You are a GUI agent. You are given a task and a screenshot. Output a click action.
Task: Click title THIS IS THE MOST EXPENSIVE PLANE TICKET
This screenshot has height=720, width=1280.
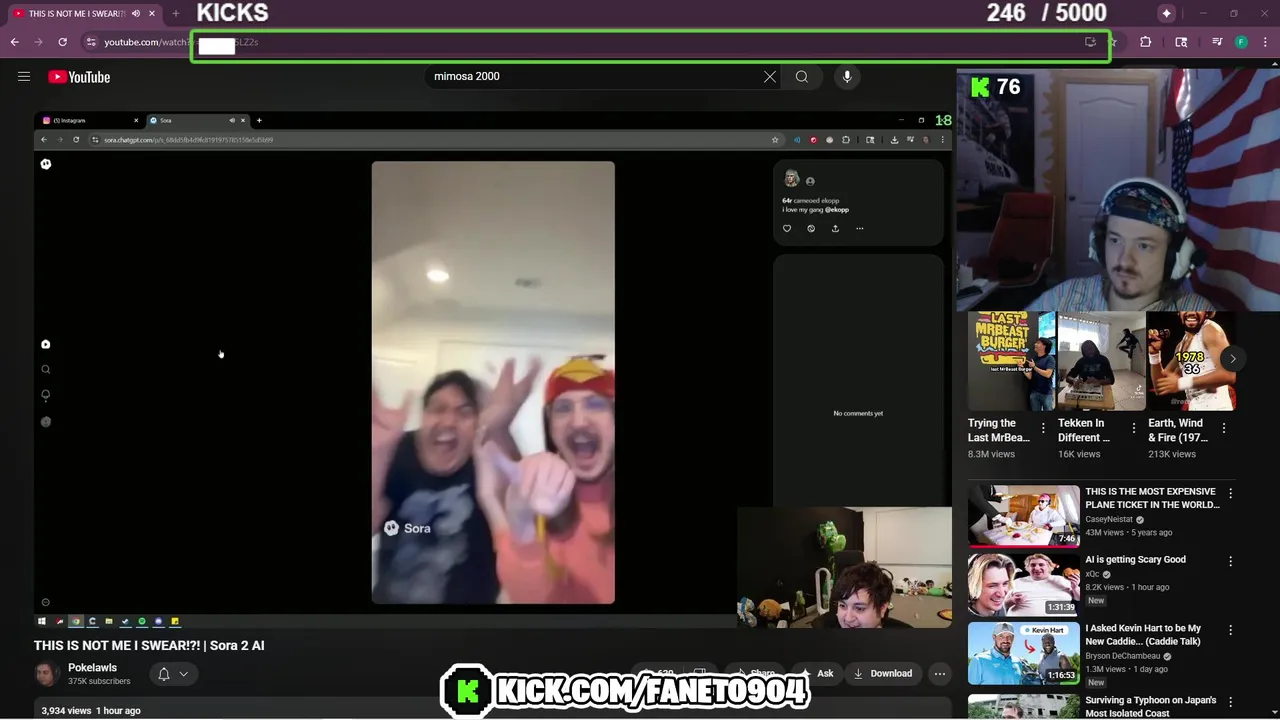(1152, 498)
